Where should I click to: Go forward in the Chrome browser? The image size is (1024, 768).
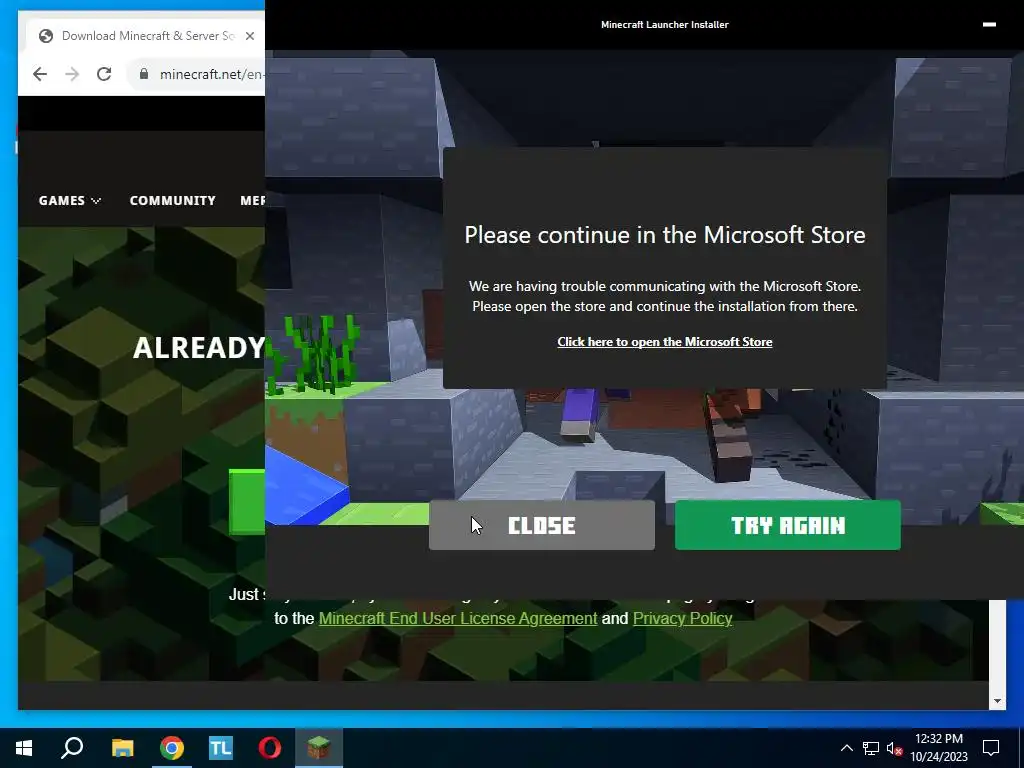(72, 74)
